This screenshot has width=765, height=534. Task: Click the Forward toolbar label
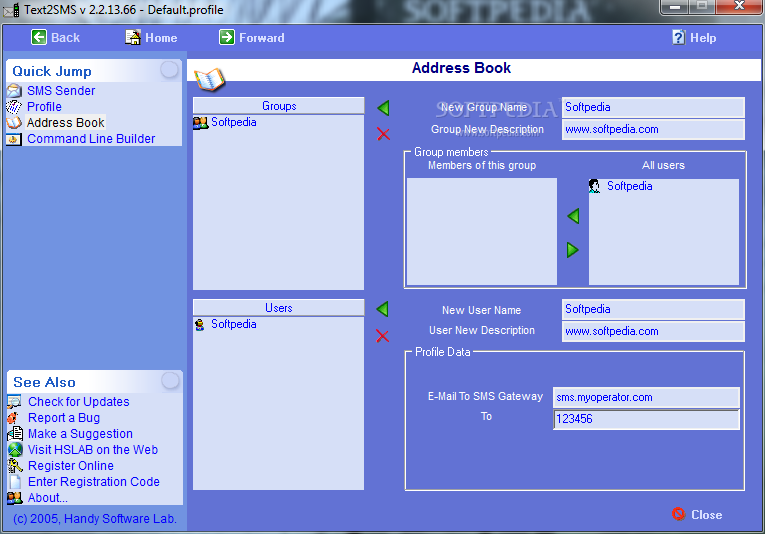pyautogui.click(x=262, y=38)
